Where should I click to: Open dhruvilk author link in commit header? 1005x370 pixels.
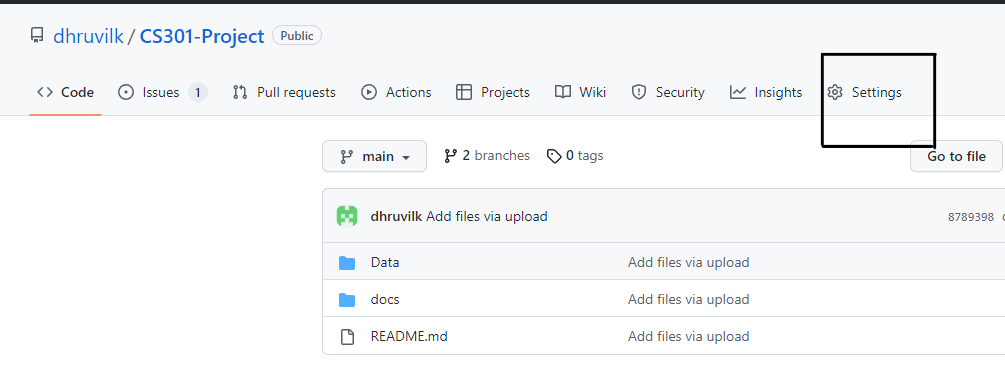396,217
